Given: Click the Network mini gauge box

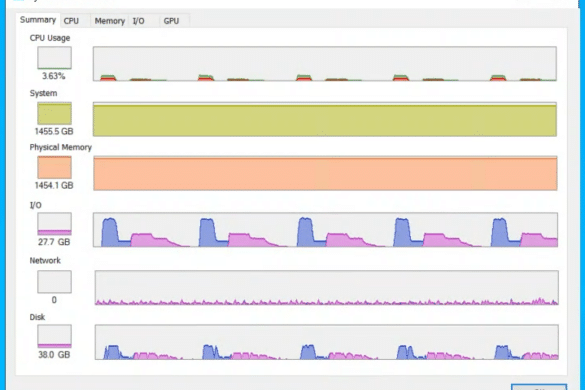Looking at the screenshot, I should [54, 282].
